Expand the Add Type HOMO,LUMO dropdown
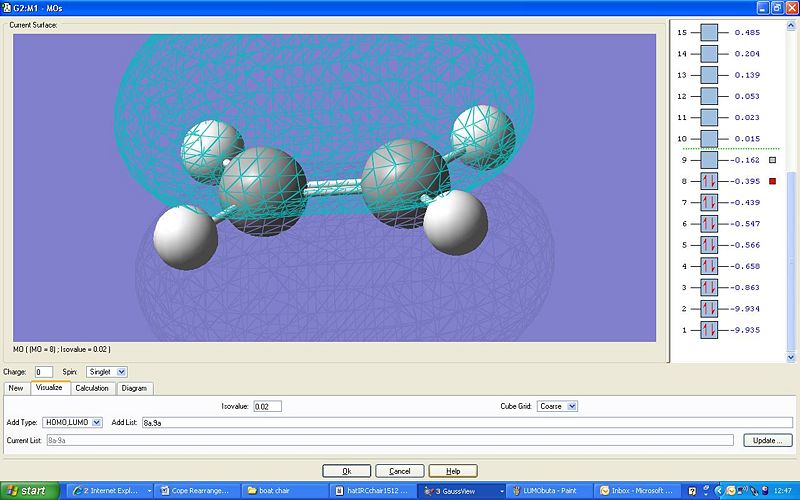Viewport: 800px width, 500px height. pos(71,423)
